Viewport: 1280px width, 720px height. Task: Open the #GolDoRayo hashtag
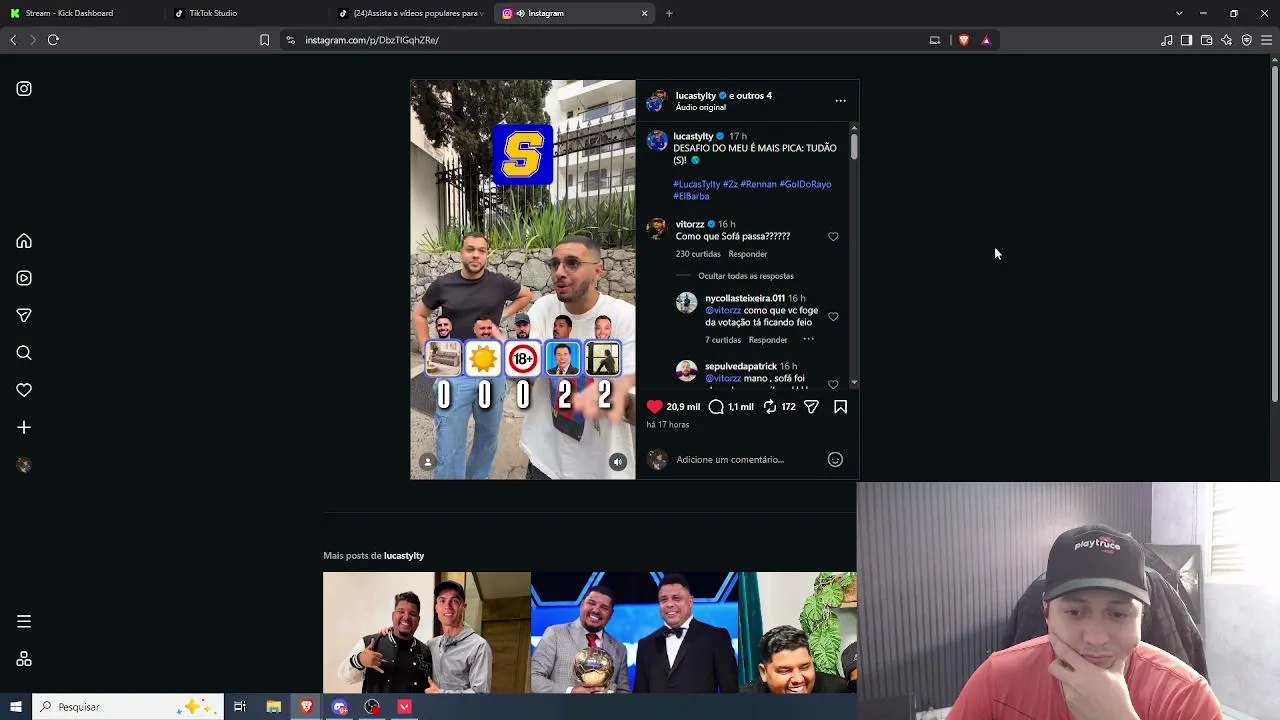click(x=805, y=185)
